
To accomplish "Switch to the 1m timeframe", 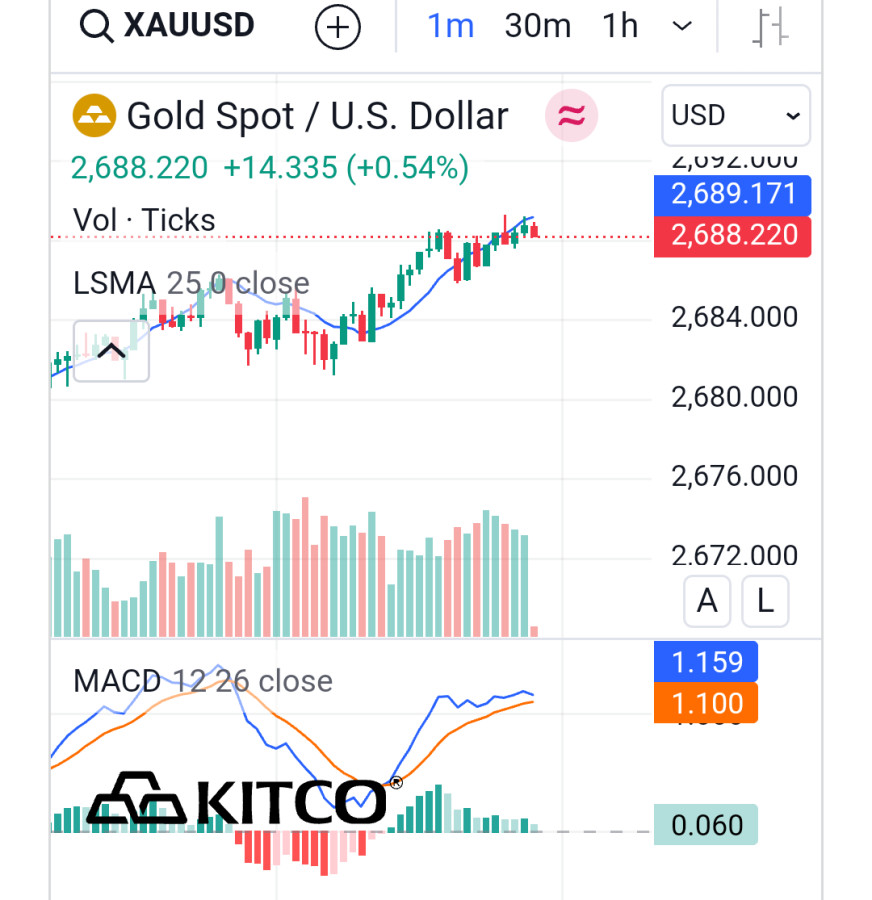I will coord(450,27).
